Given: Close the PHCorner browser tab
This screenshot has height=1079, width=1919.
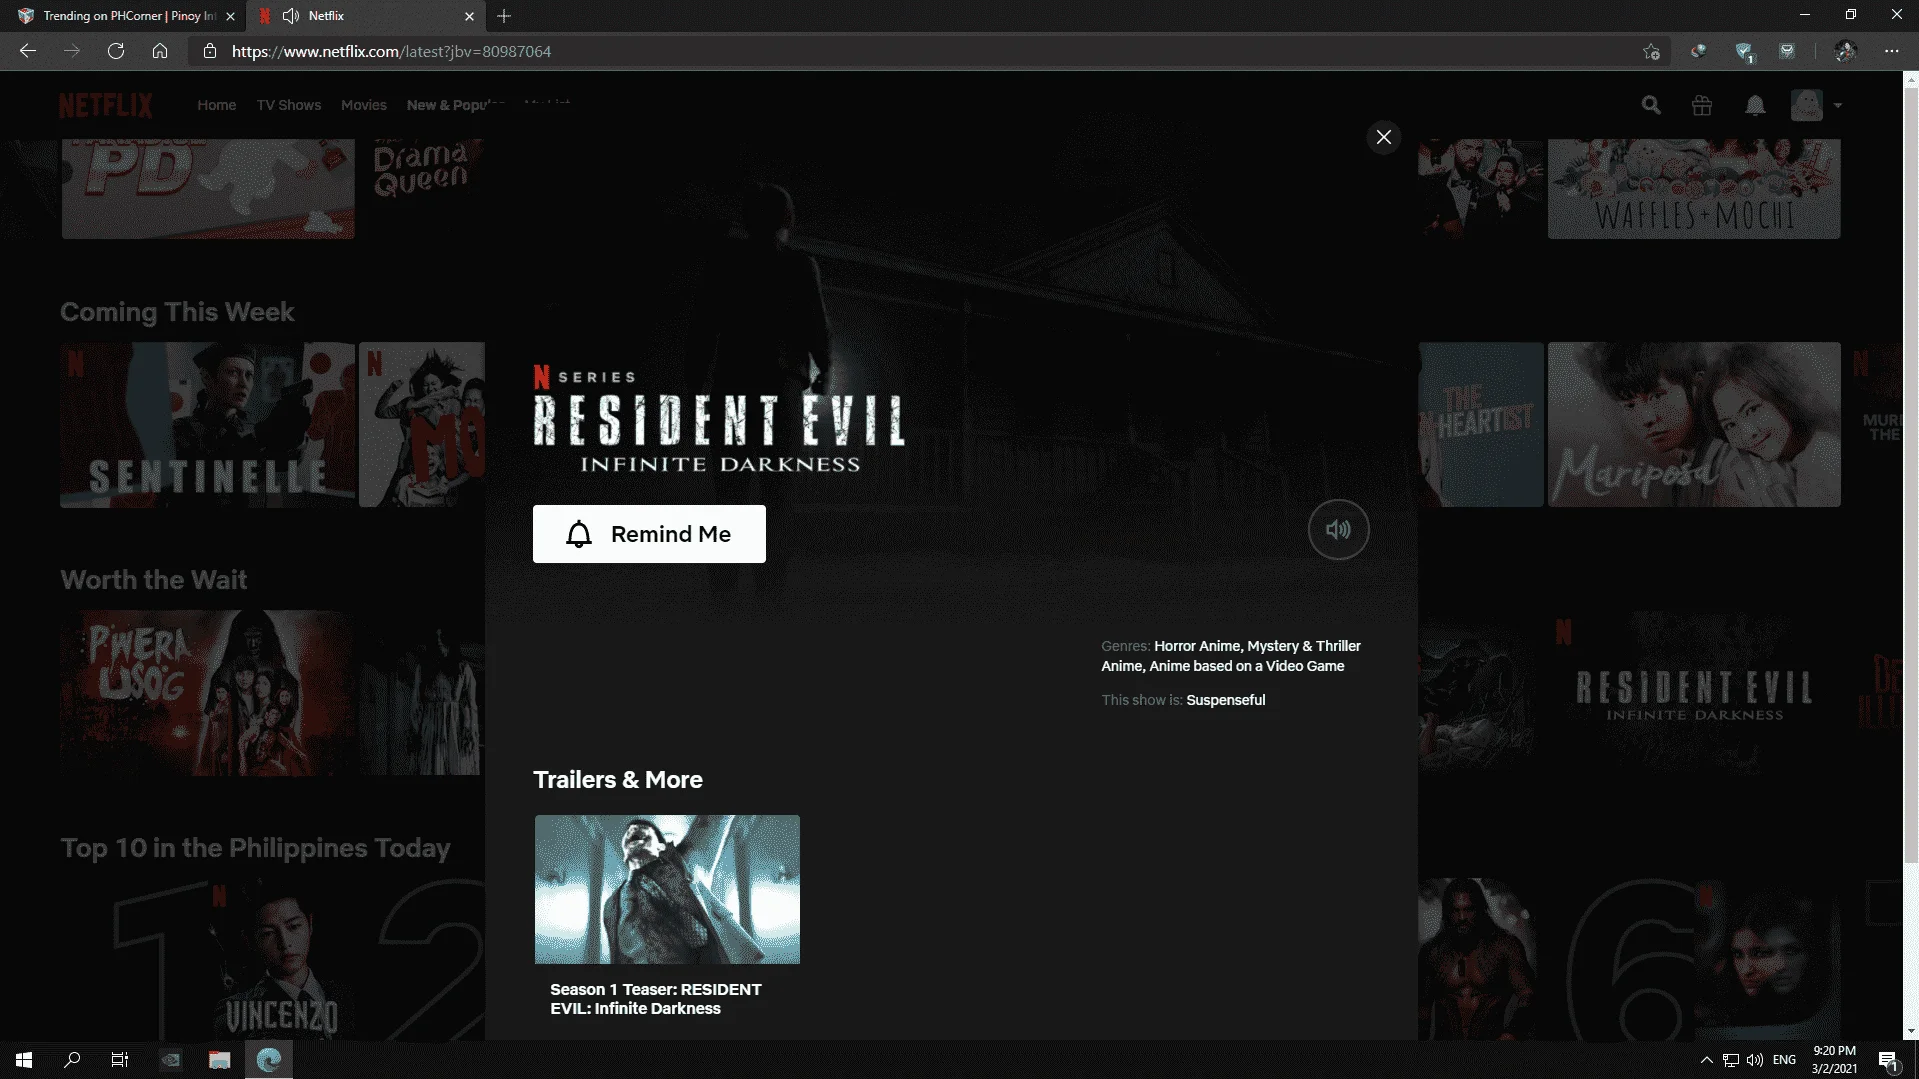Looking at the screenshot, I should (230, 16).
